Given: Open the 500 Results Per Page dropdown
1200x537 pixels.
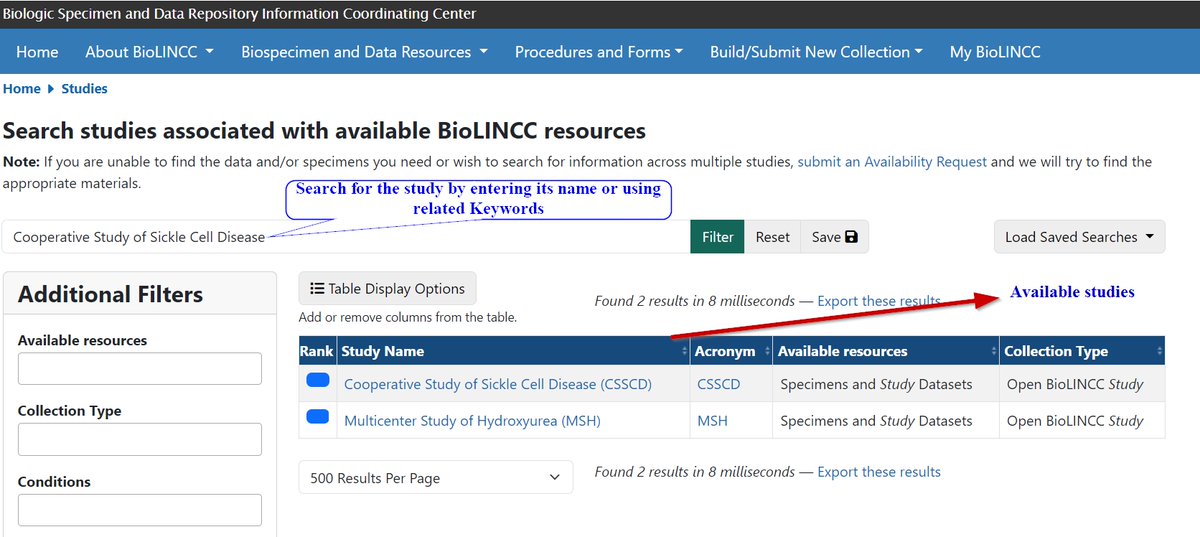Looking at the screenshot, I should (436, 478).
